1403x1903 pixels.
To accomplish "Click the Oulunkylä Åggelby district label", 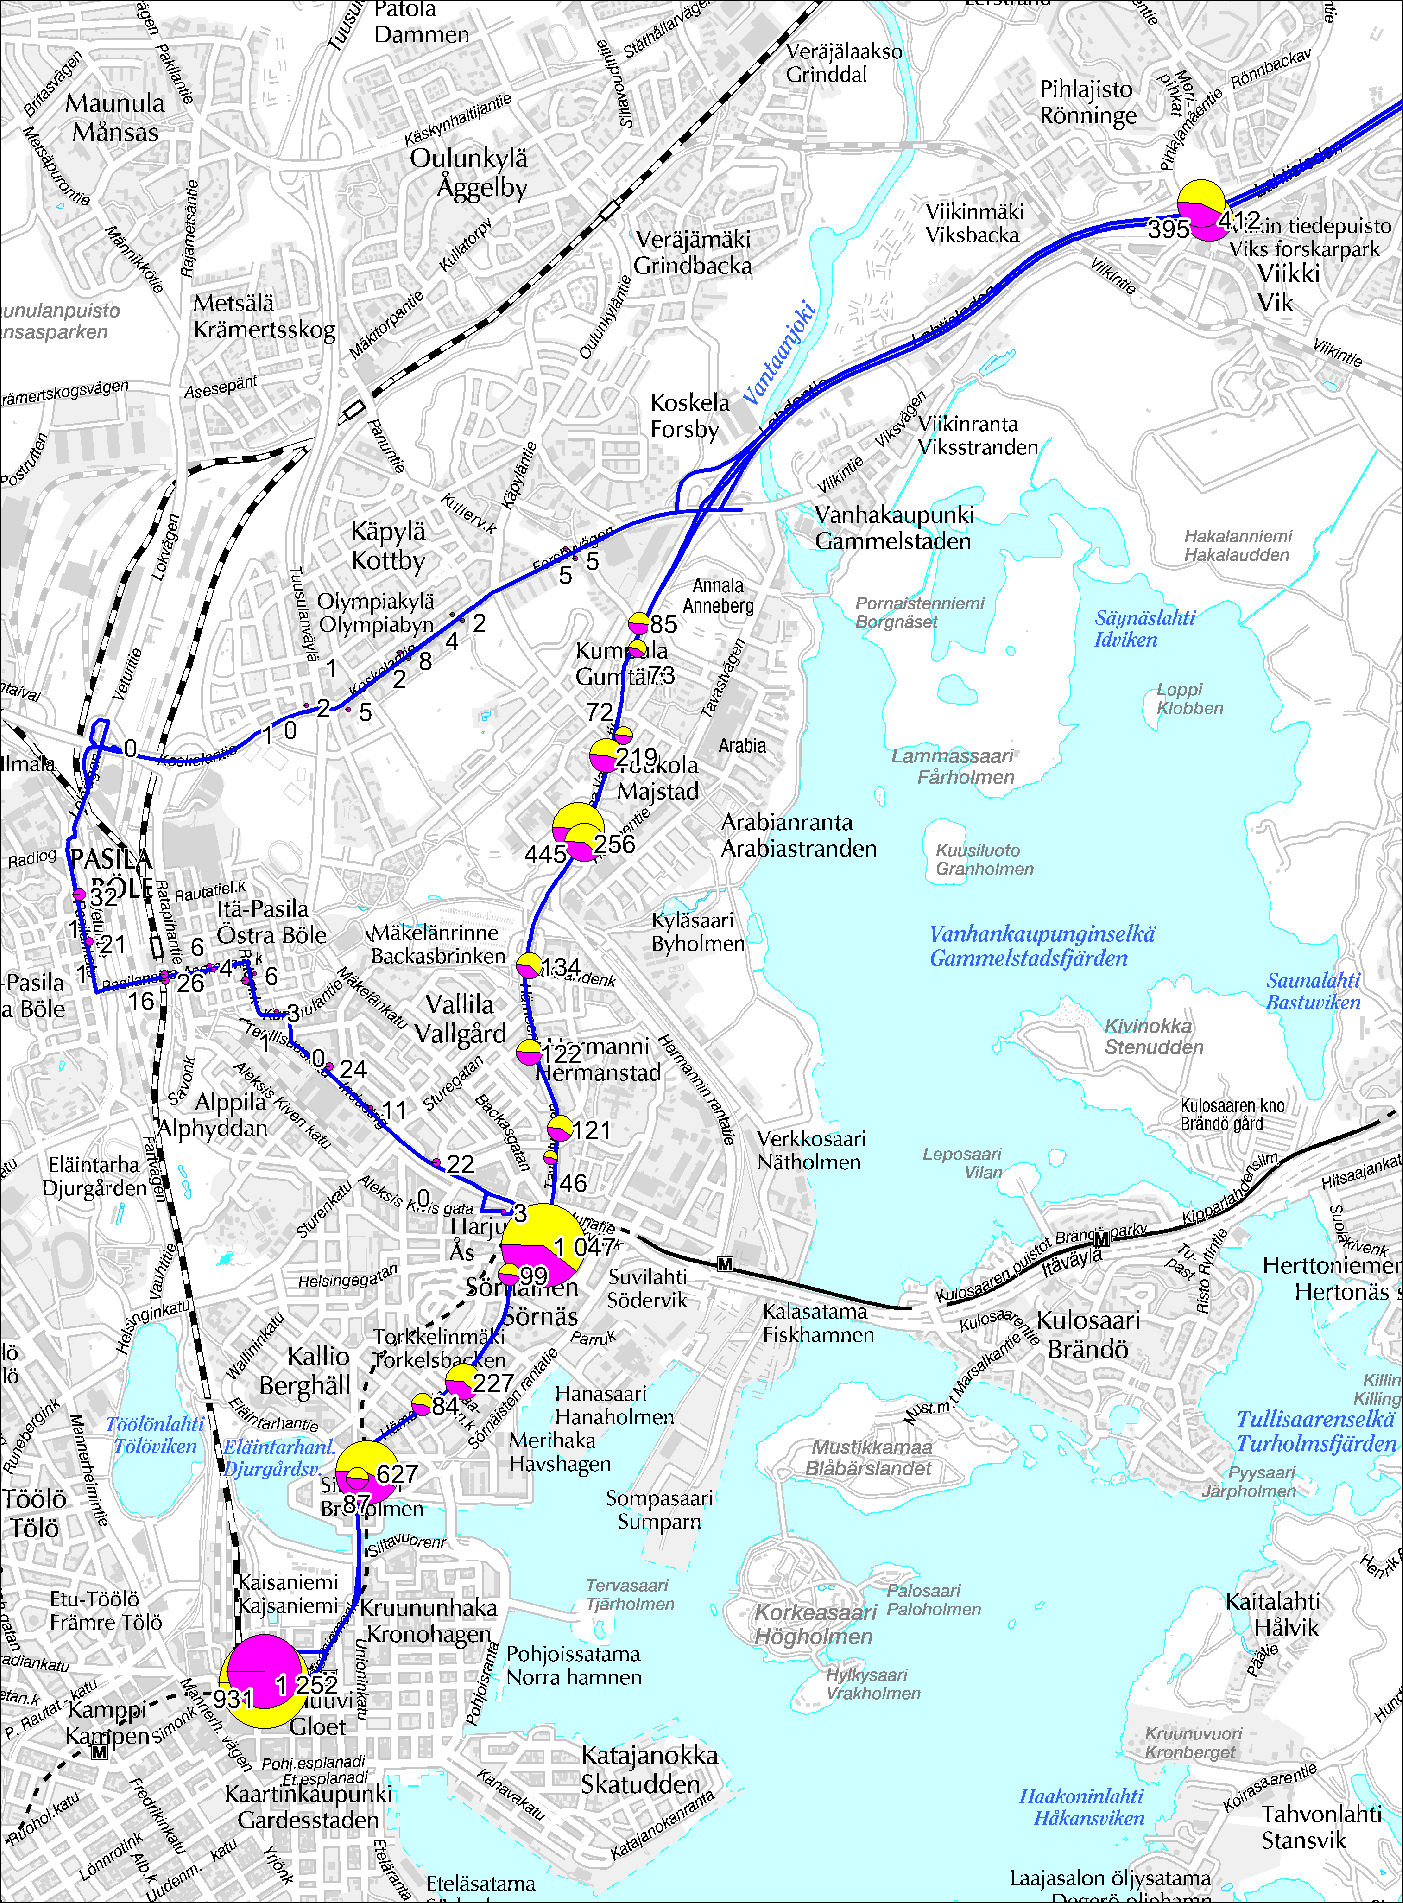I will click(470, 172).
